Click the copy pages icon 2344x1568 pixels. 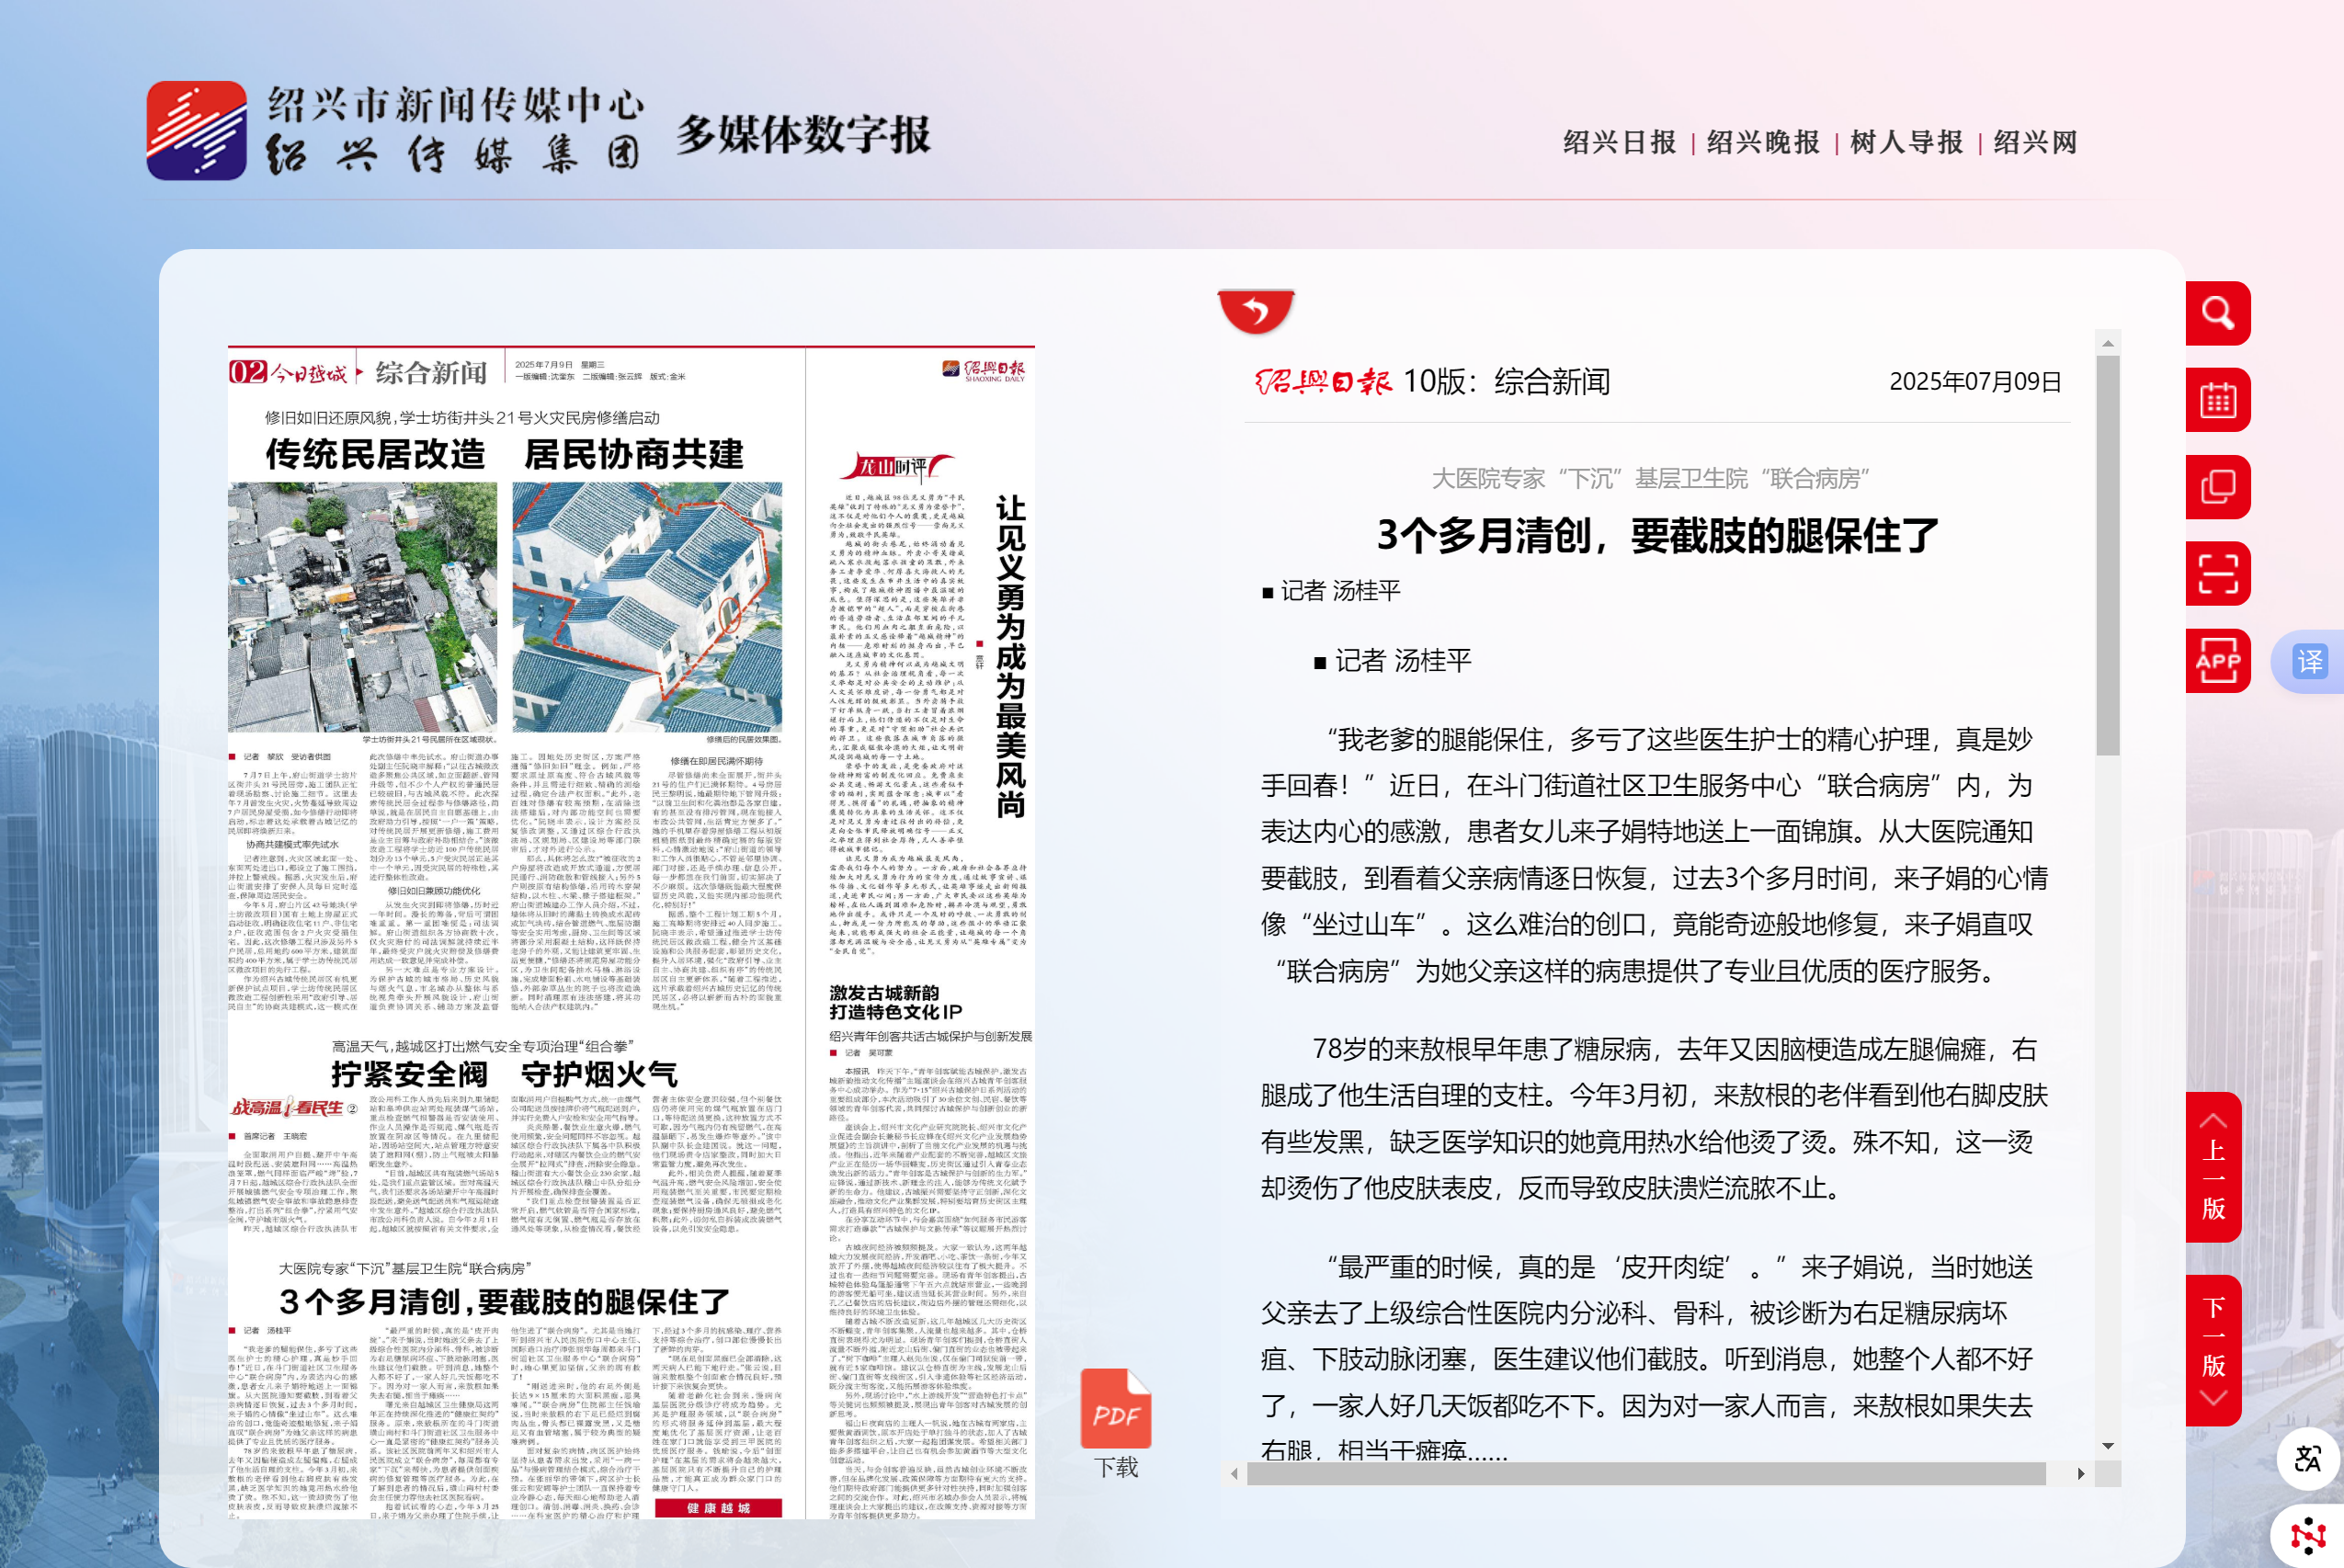(2217, 487)
